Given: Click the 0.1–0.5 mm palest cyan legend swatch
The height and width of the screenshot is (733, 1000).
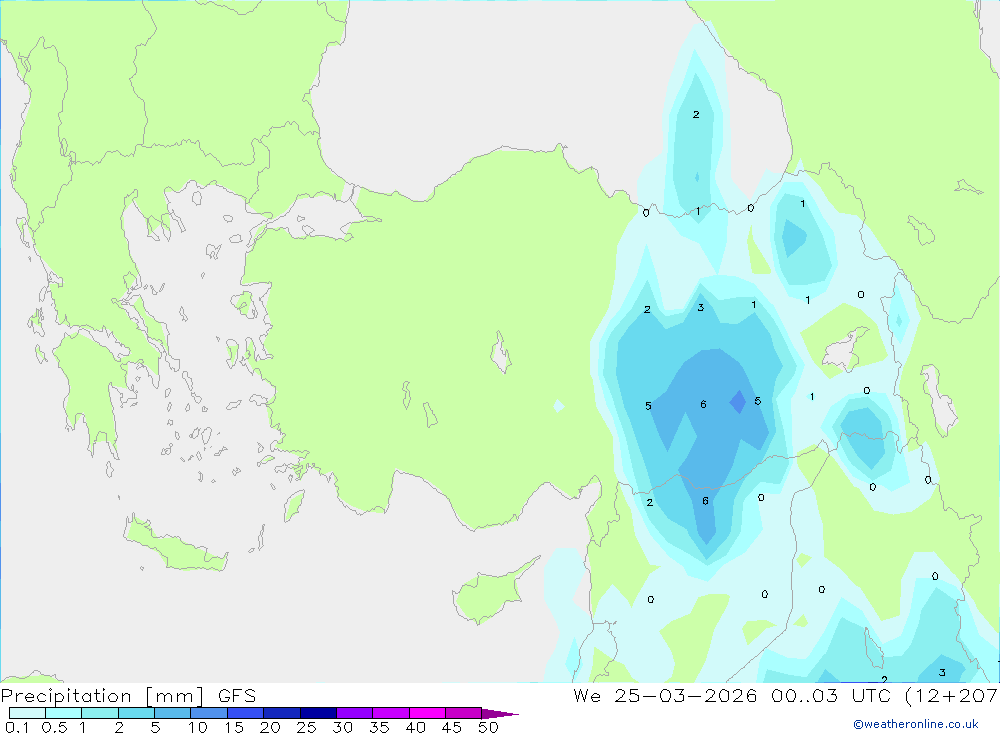Looking at the screenshot, I should click(x=27, y=713).
